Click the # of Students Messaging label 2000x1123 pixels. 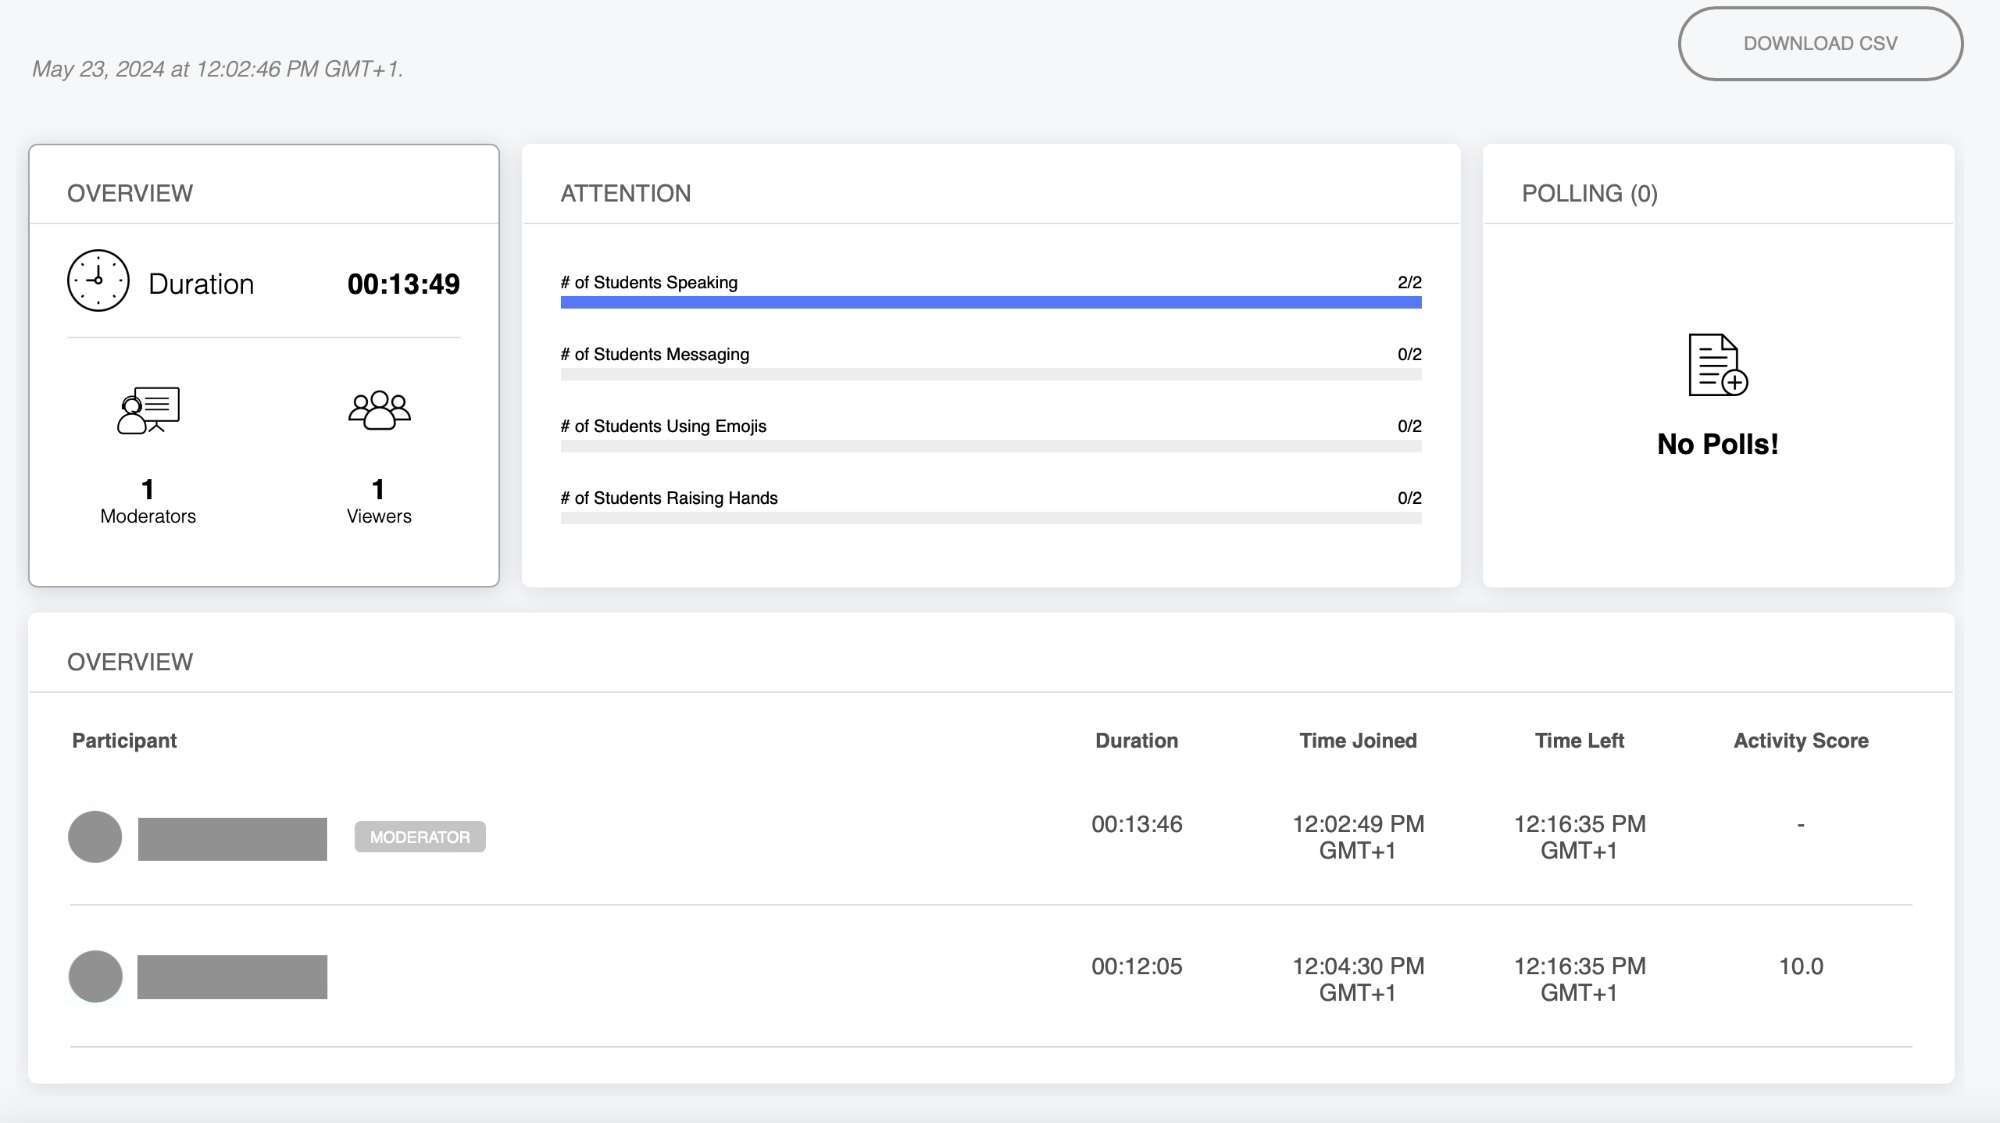coord(655,354)
